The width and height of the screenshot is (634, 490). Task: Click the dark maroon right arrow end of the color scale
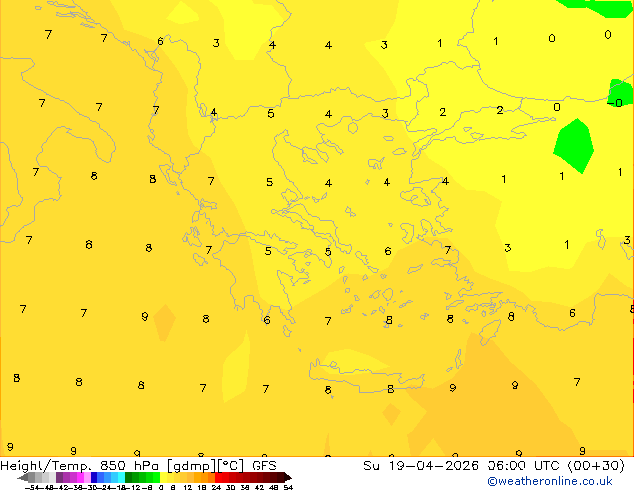click(x=288, y=478)
